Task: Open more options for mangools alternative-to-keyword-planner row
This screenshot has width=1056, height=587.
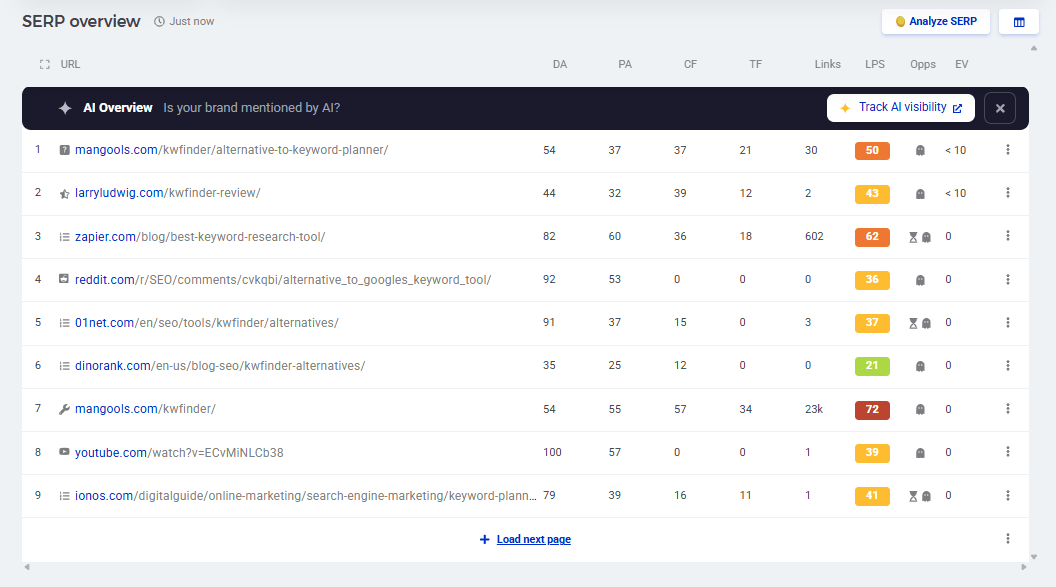Action: [x=1008, y=149]
